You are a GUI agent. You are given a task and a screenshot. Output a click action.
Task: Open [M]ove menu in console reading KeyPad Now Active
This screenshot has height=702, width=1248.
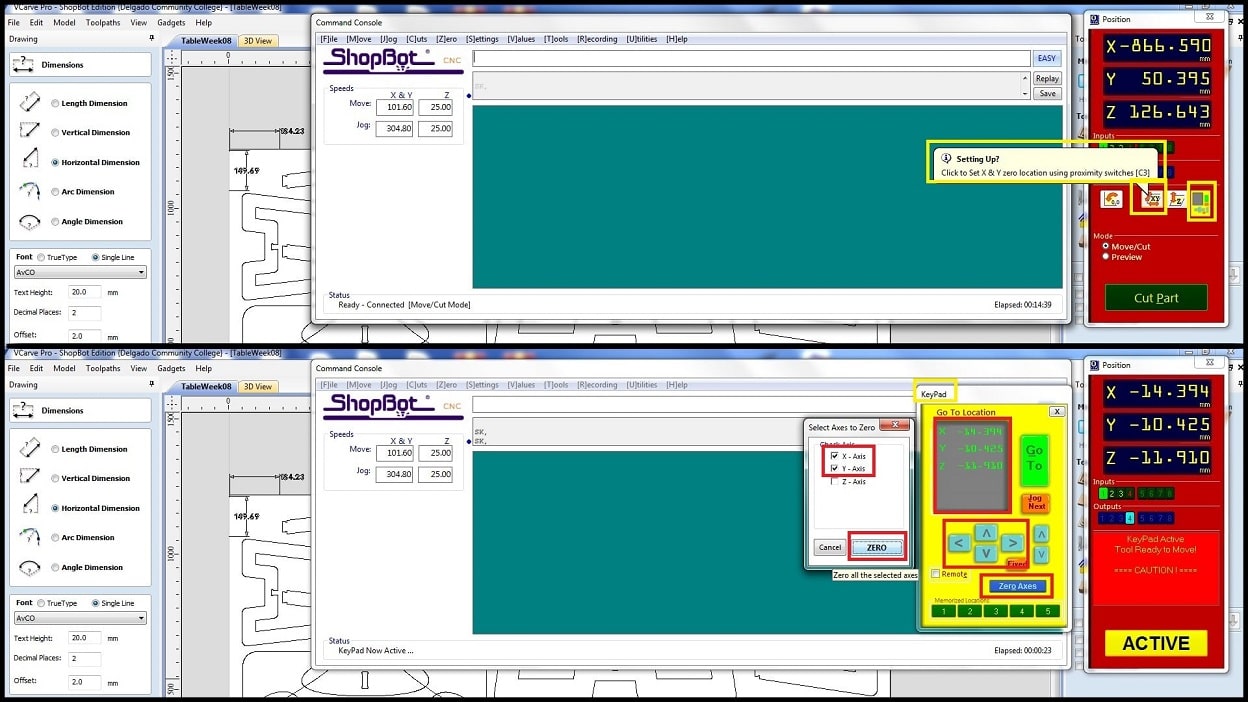(359, 385)
